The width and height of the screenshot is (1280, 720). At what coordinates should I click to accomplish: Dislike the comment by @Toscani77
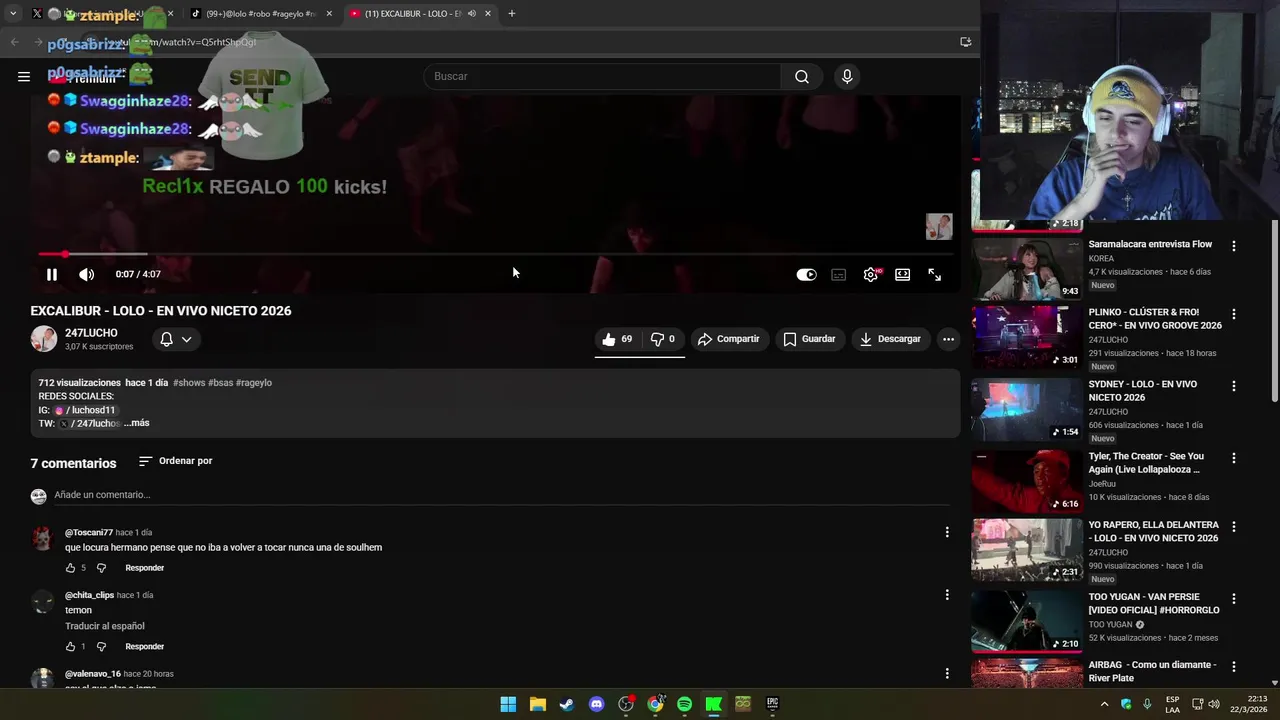click(x=101, y=568)
